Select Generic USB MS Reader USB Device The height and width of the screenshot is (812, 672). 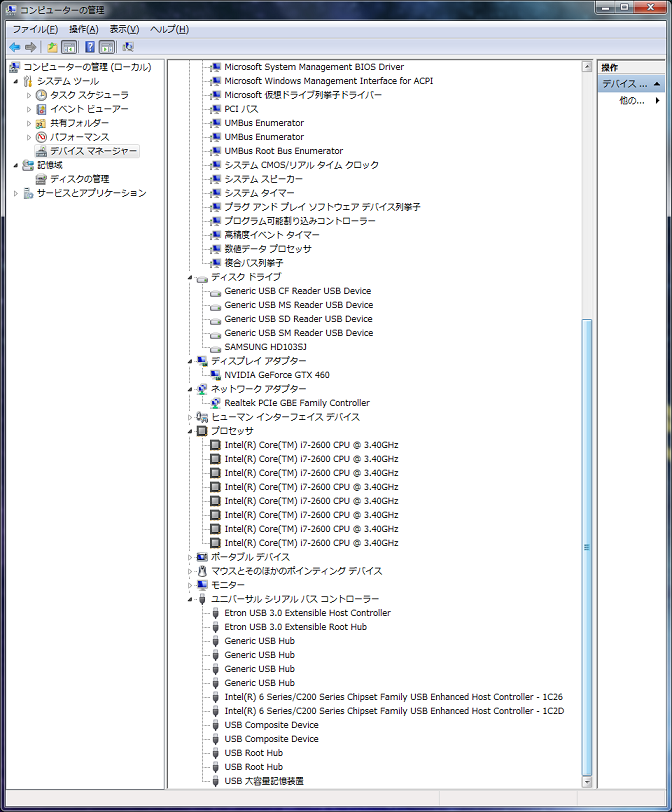[x=299, y=305]
